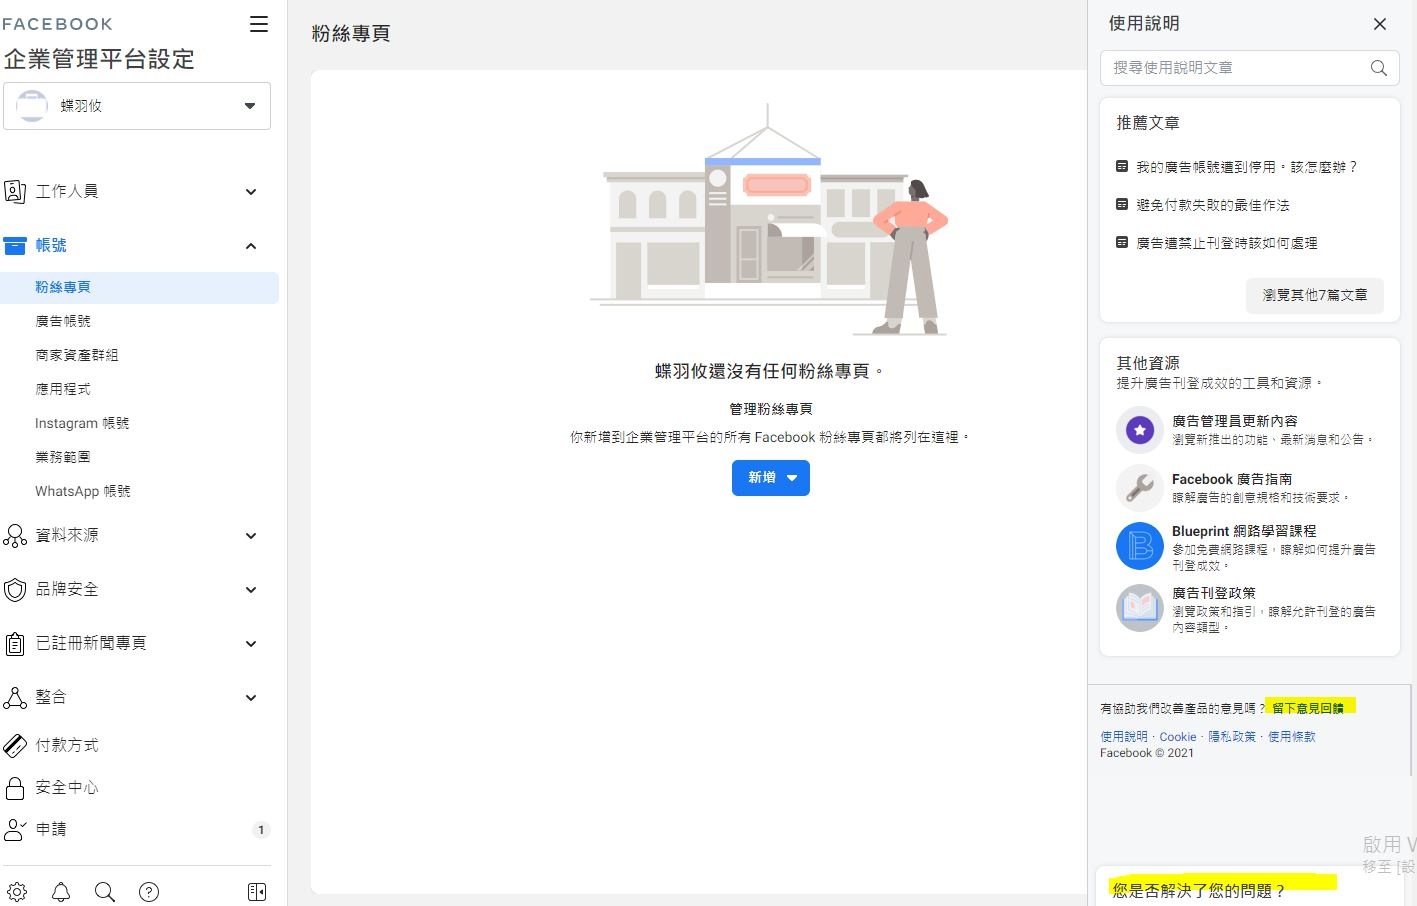This screenshot has height=906, width=1417.
Task: Expand the 資料來源 section chevron
Action: point(251,536)
